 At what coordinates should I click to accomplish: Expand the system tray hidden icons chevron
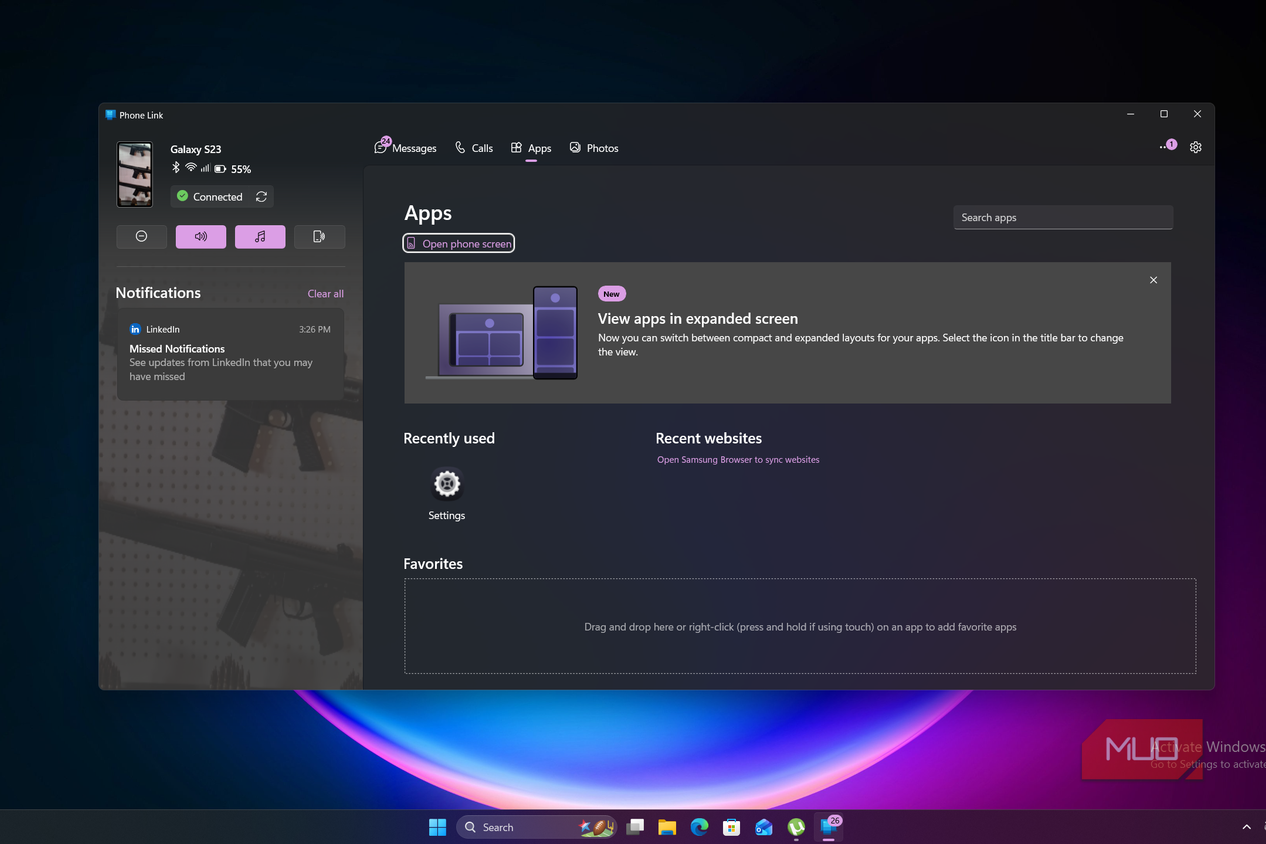point(1246,827)
